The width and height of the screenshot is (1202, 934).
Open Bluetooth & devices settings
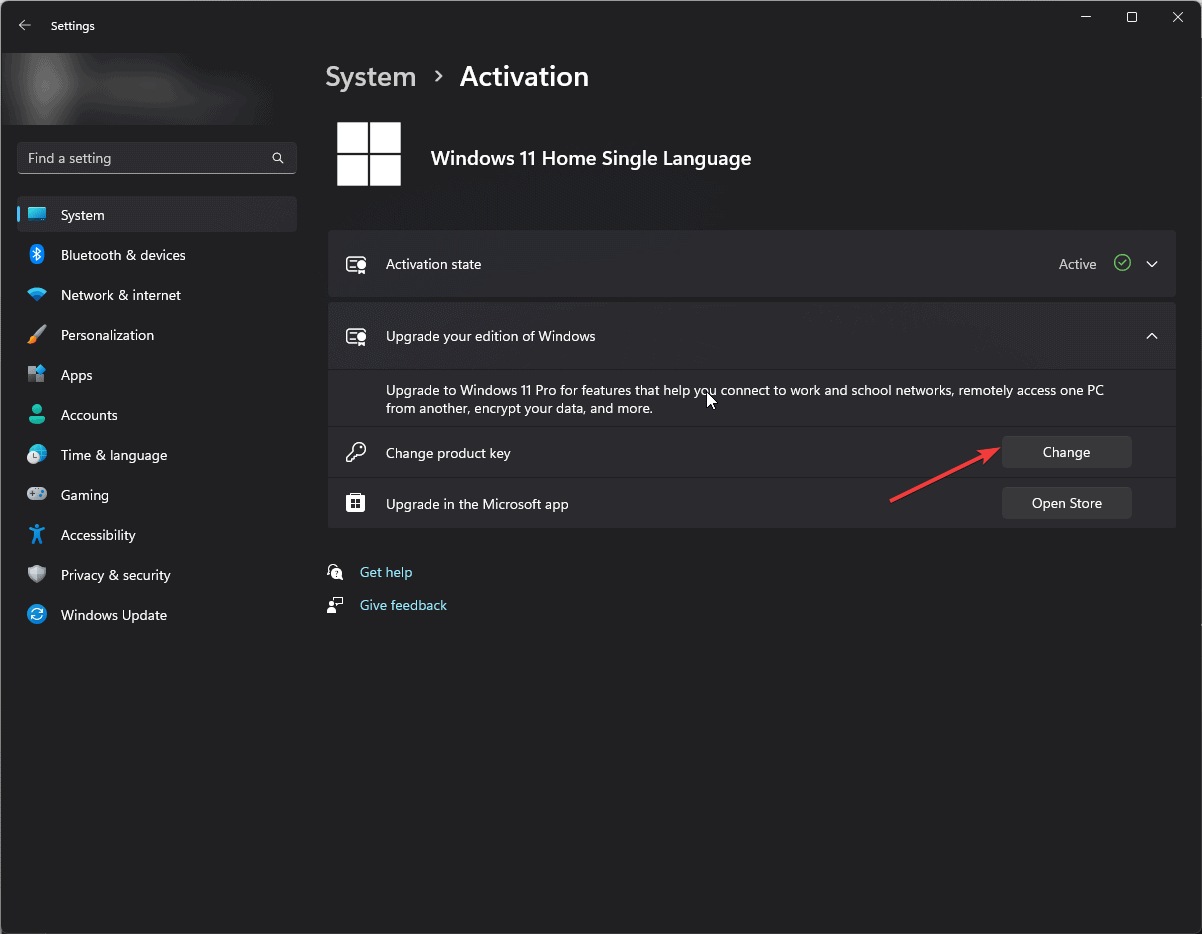157,255
